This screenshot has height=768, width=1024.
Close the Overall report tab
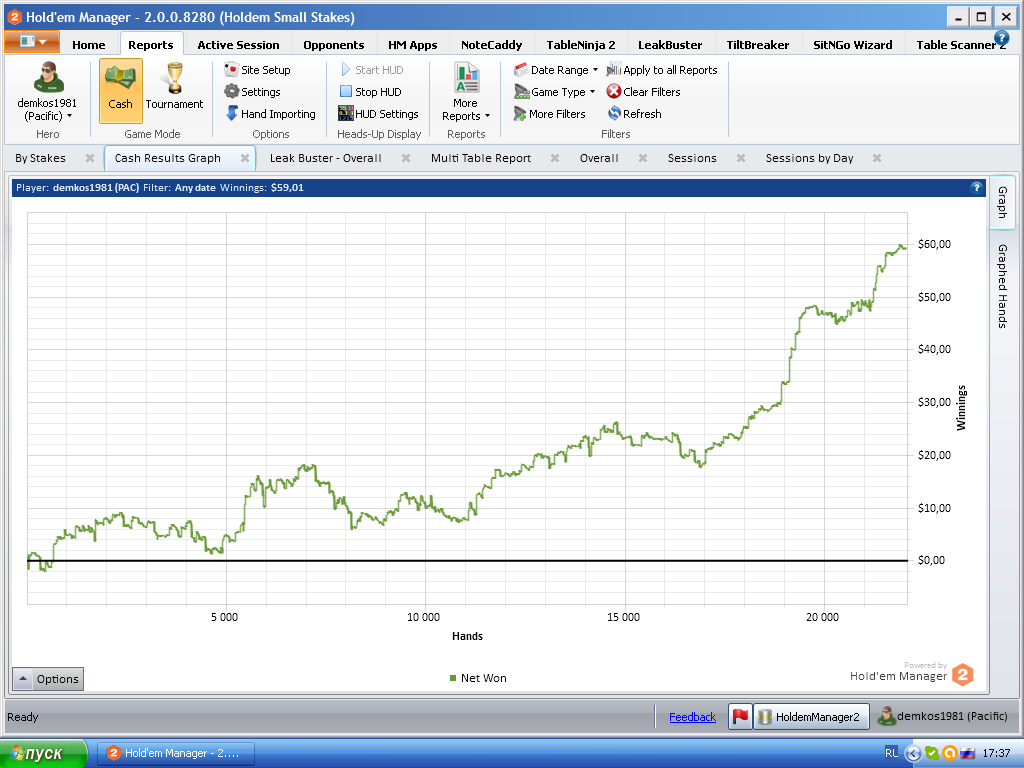pyautogui.click(x=643, y=158)
